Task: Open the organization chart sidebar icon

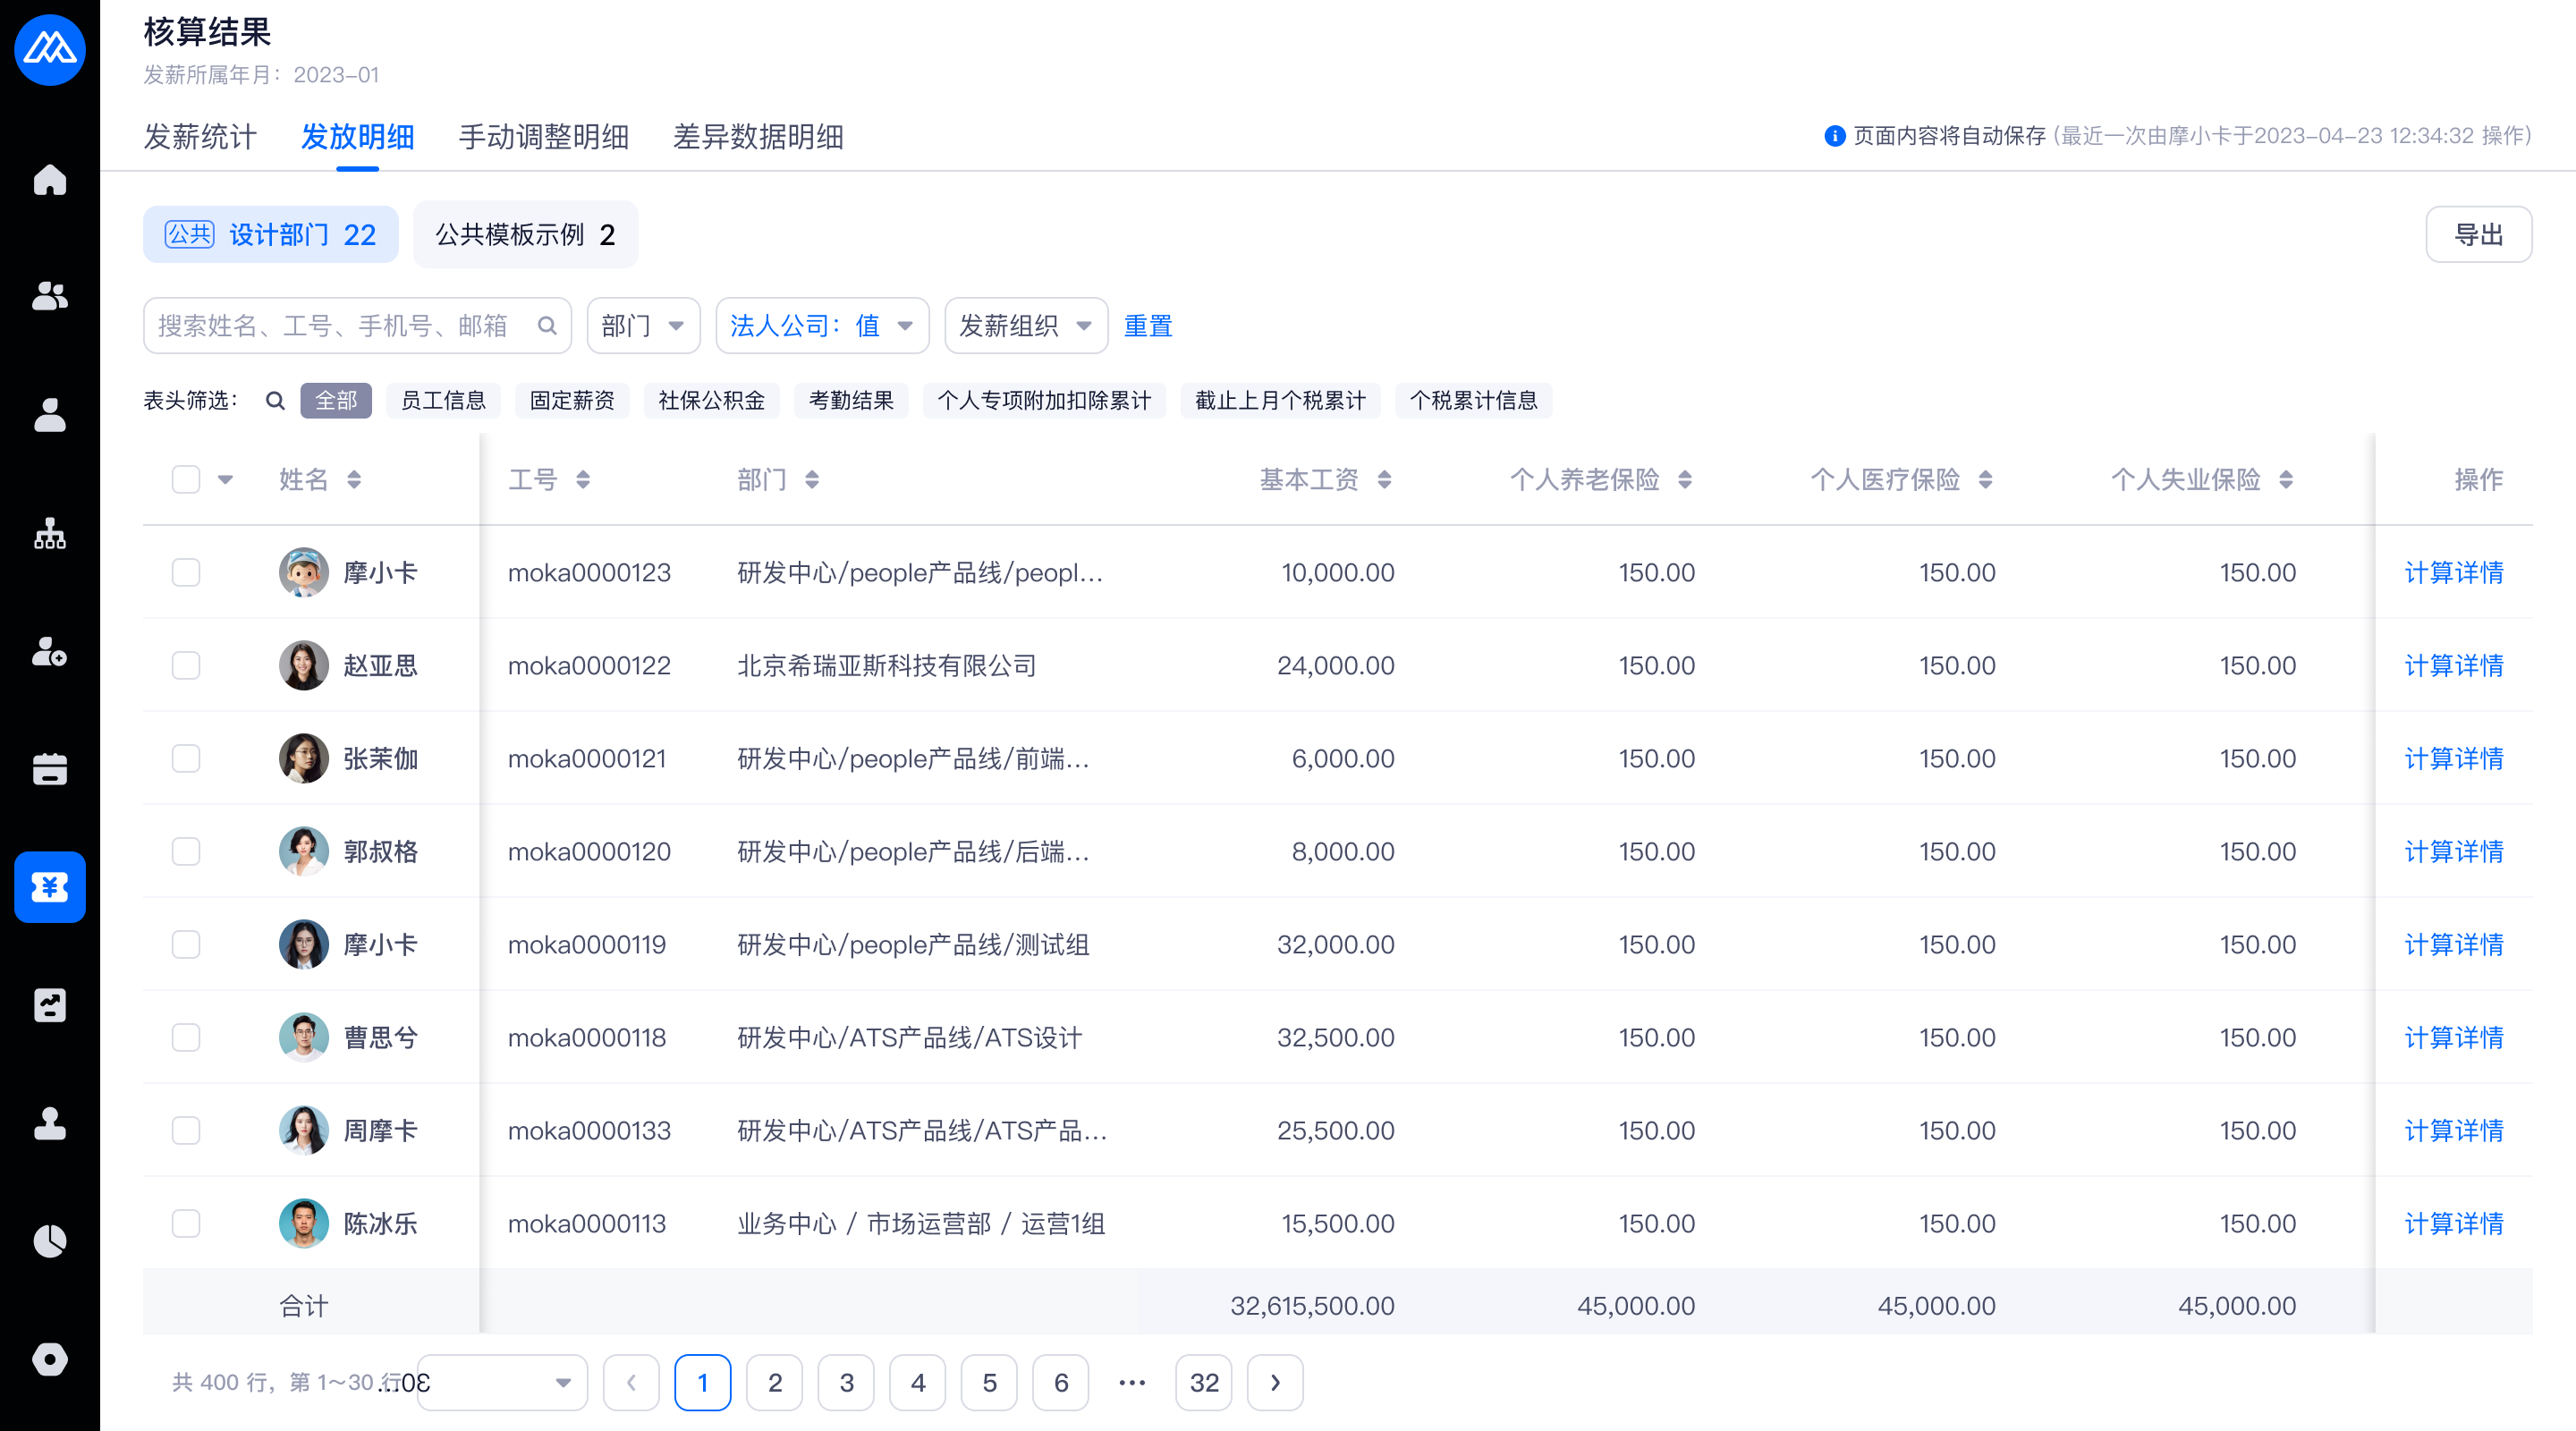Action: (x=49, y=534)
